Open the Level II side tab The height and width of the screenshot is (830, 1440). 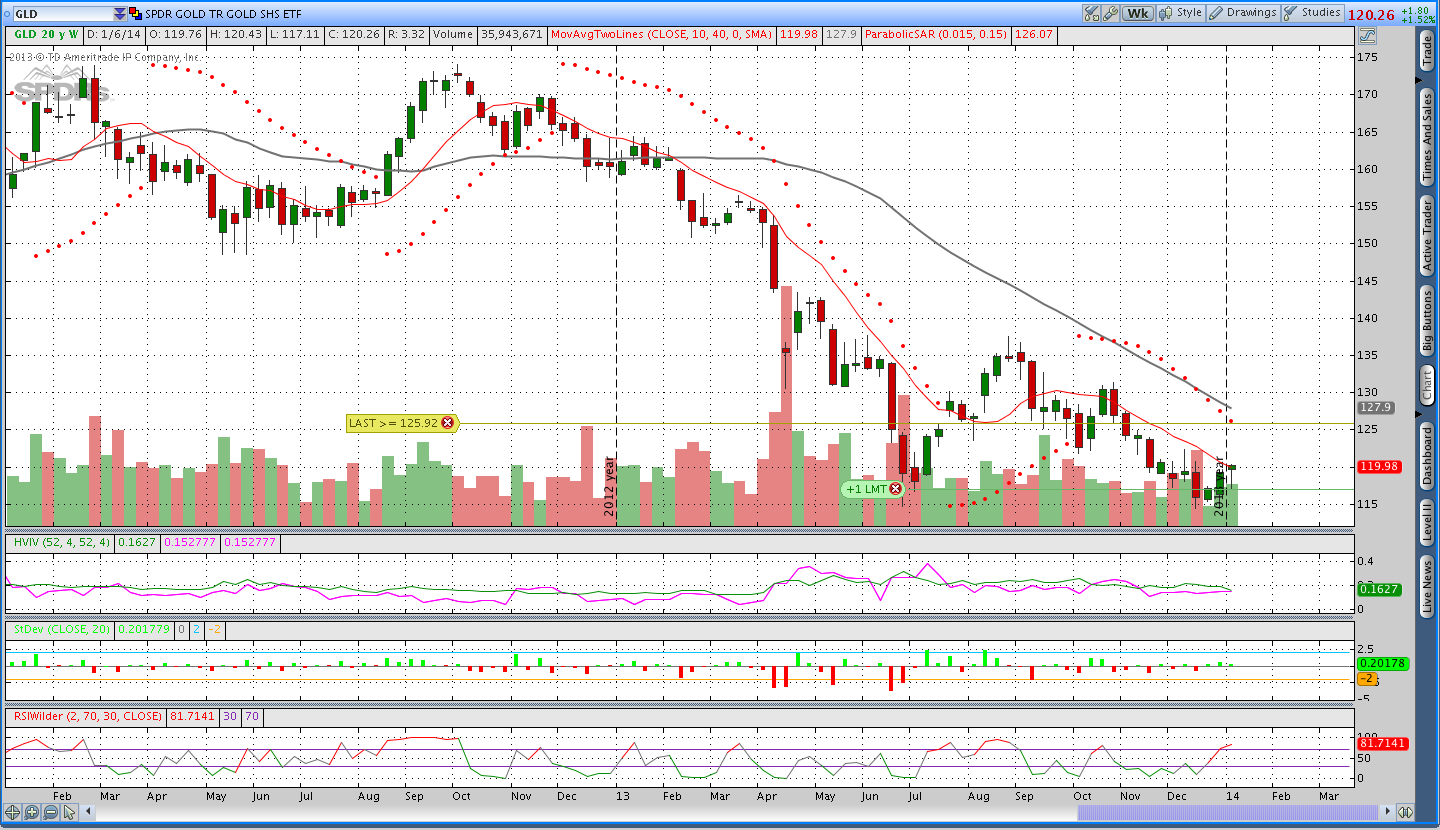1428,522
